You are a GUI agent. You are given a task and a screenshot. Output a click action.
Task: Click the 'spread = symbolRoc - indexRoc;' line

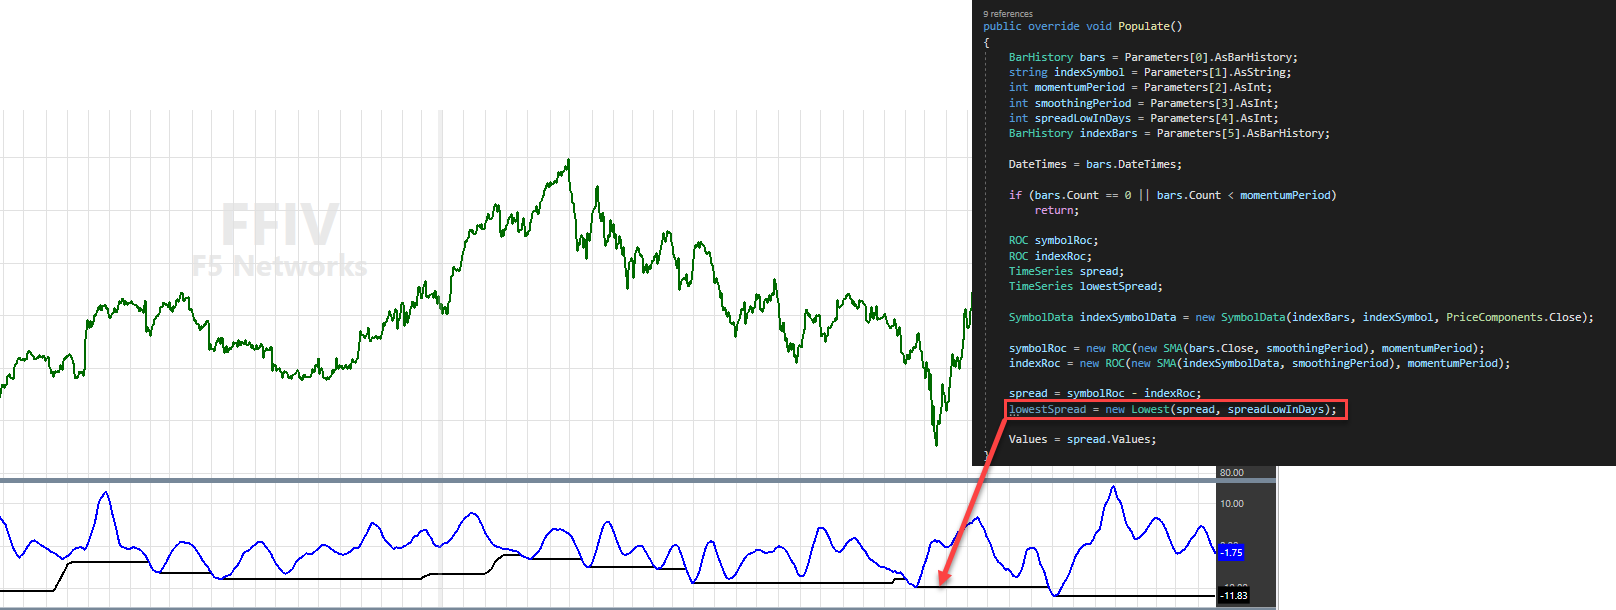tap(1105, 393)
